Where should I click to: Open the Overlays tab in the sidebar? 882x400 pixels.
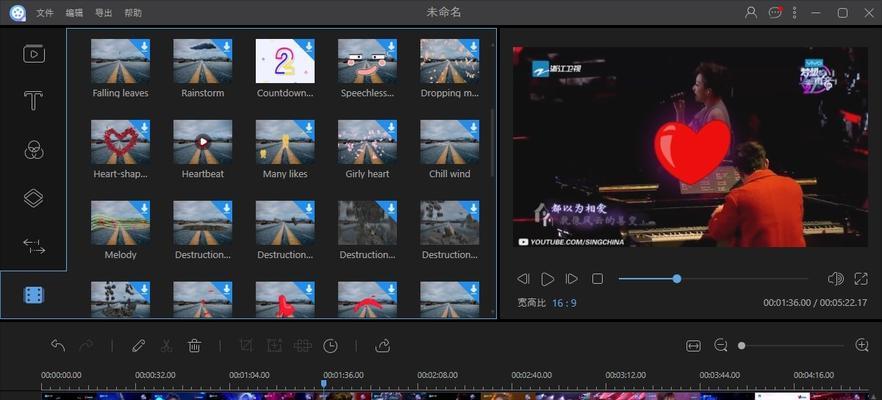pyautogui.click(x=34, y=198)
